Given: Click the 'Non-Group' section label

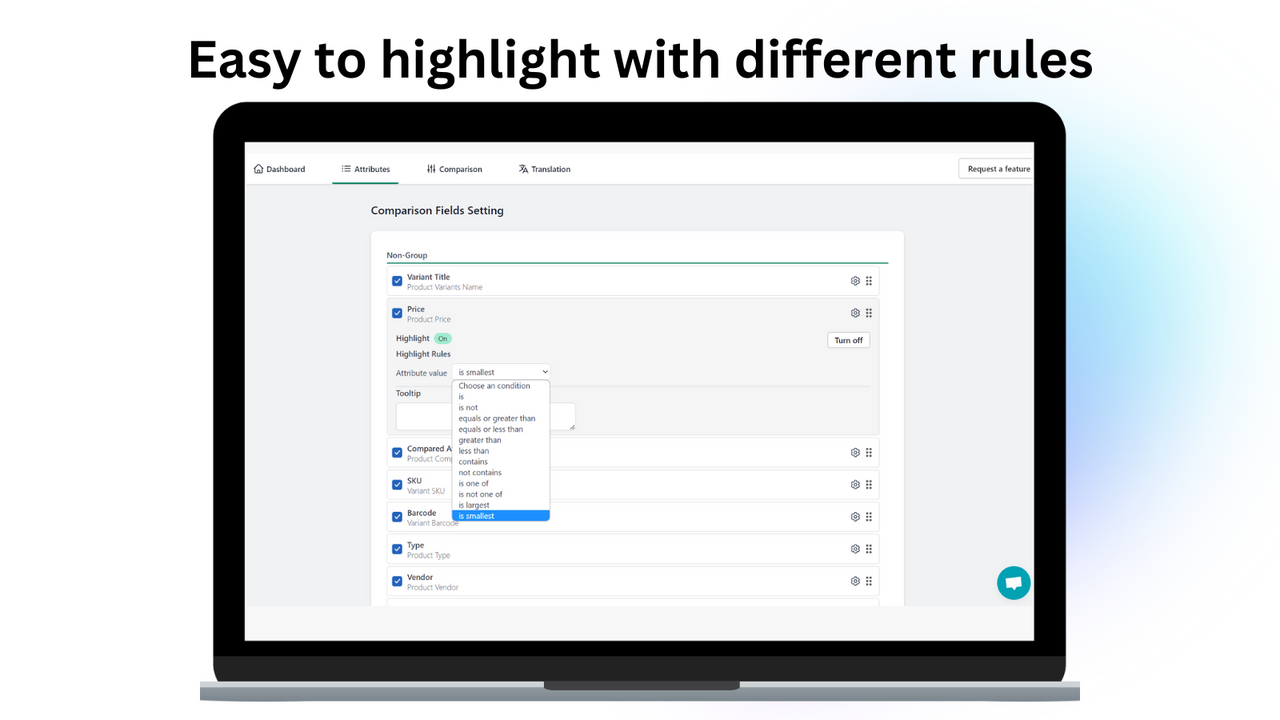Looking at the screenshot, I should 407,255.
